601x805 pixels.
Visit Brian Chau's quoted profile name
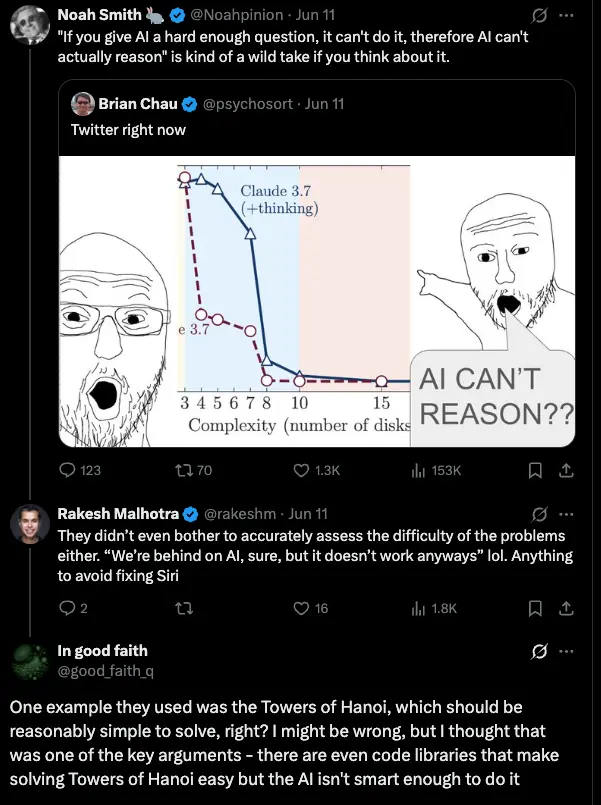[x=137, y=102]
